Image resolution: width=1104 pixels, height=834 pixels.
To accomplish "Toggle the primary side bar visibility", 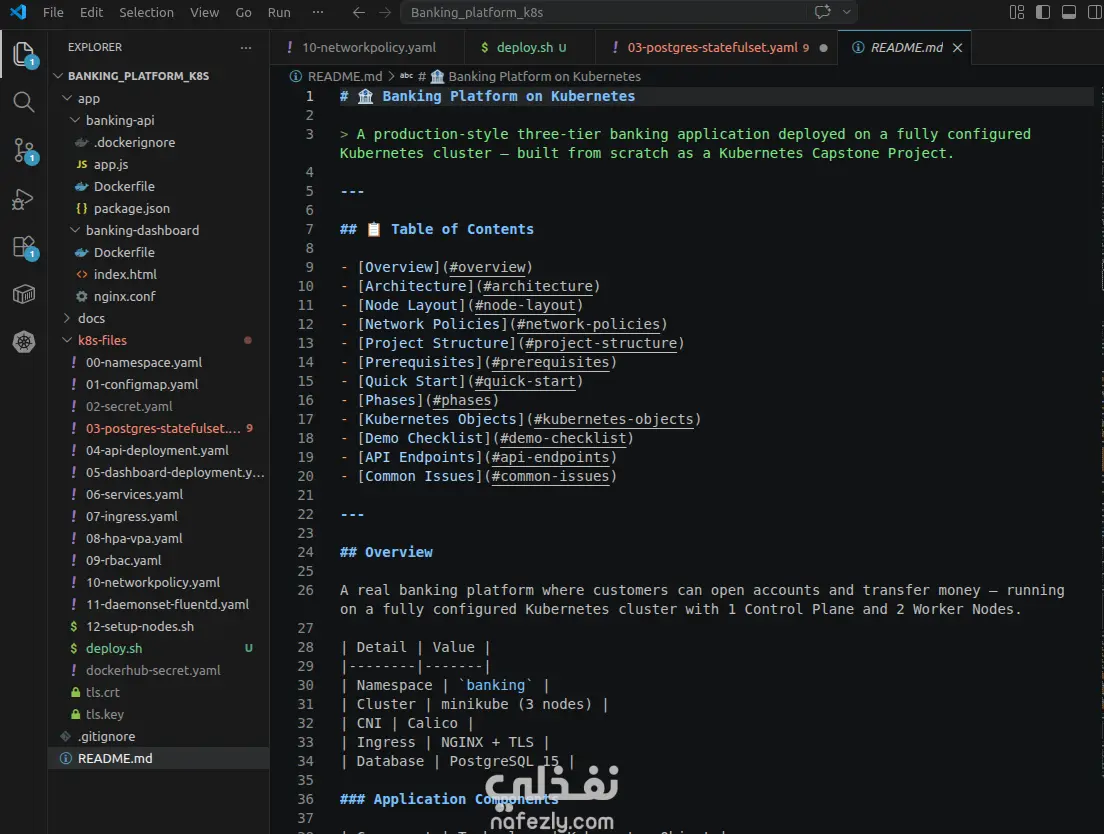I will click(x=1043, y=12).
